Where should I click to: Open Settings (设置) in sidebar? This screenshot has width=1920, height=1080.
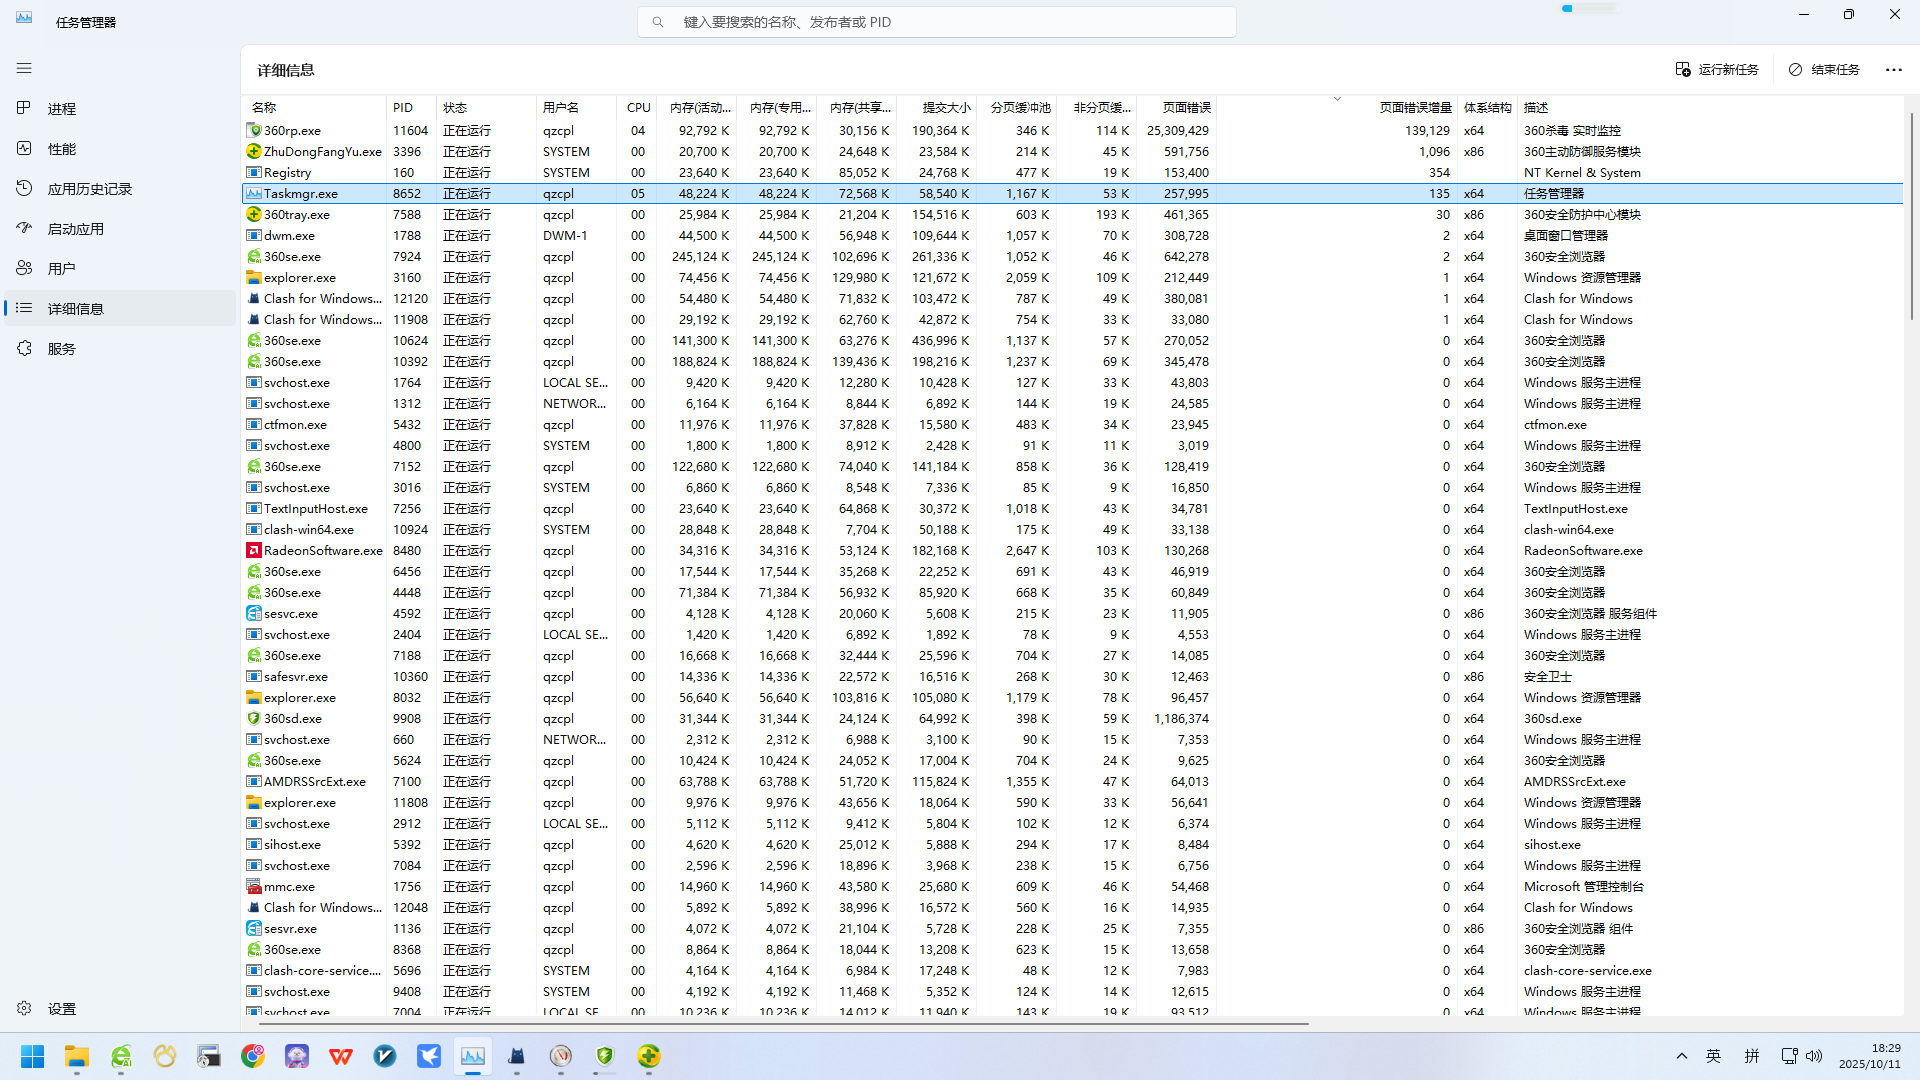pos(61,1008)
